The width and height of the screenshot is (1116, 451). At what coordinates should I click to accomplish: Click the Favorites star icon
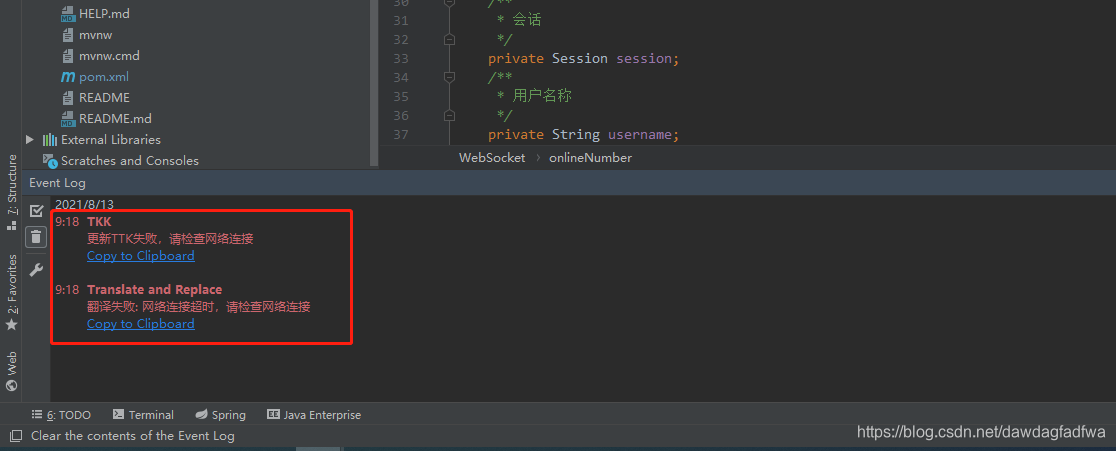point(11,324)
